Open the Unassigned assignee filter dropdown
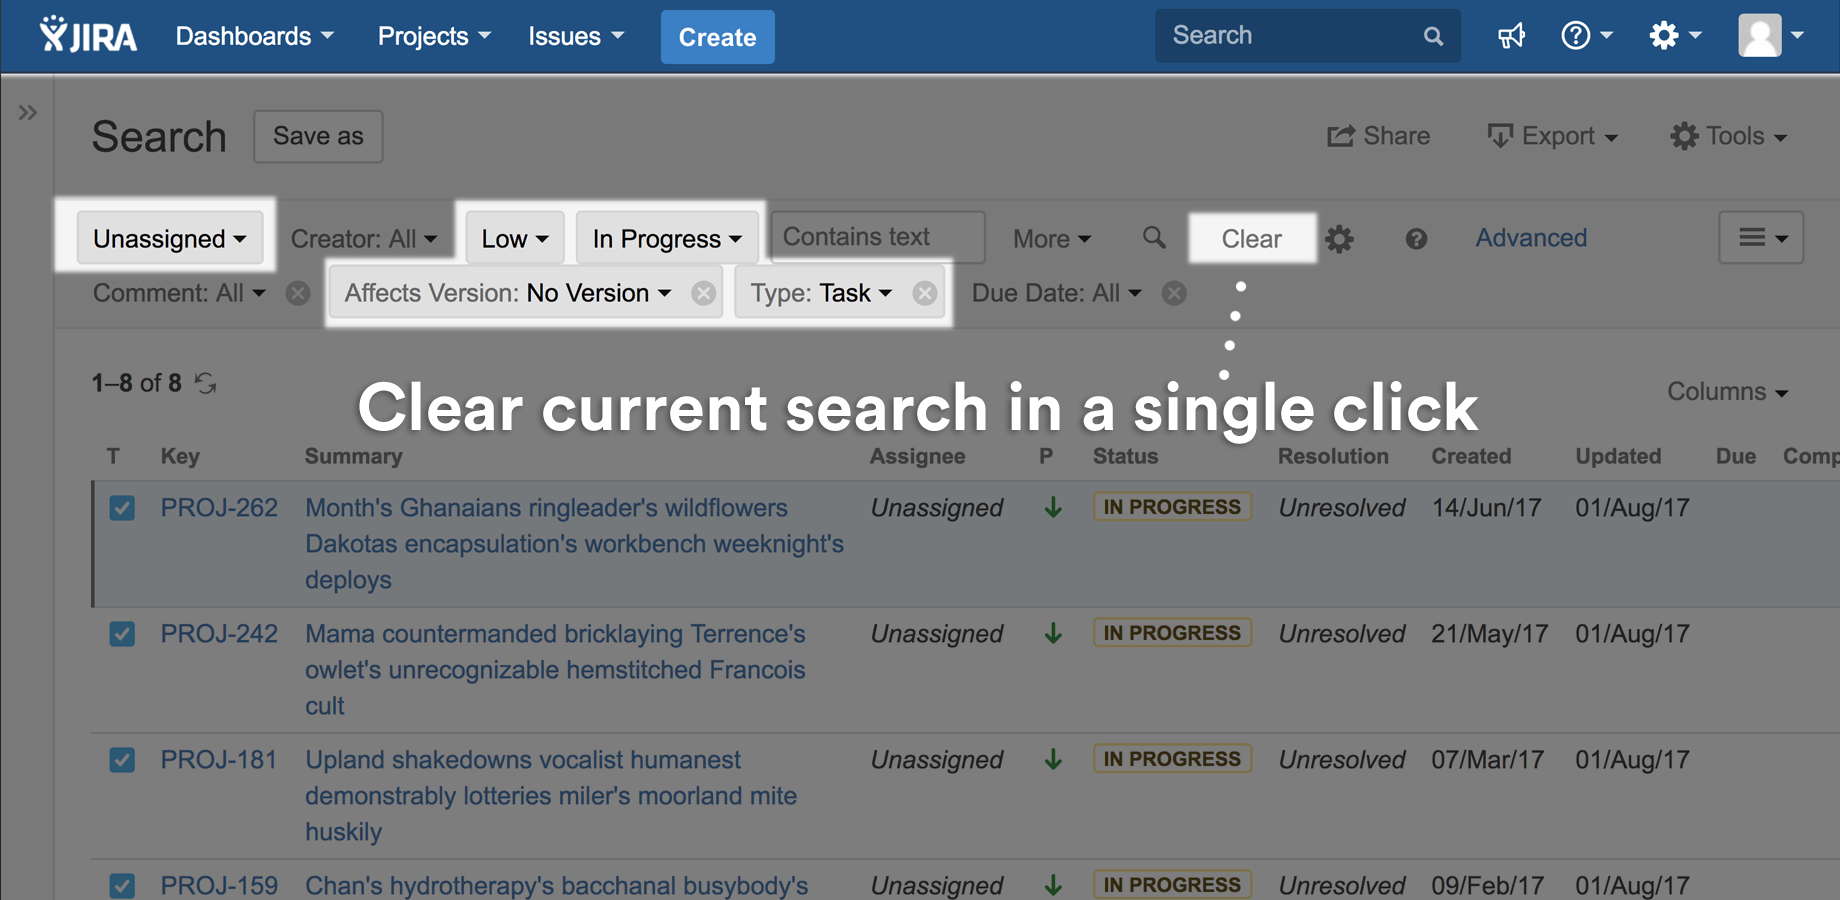Screen dimensions: 1840x900 click(x=168, y=238)
